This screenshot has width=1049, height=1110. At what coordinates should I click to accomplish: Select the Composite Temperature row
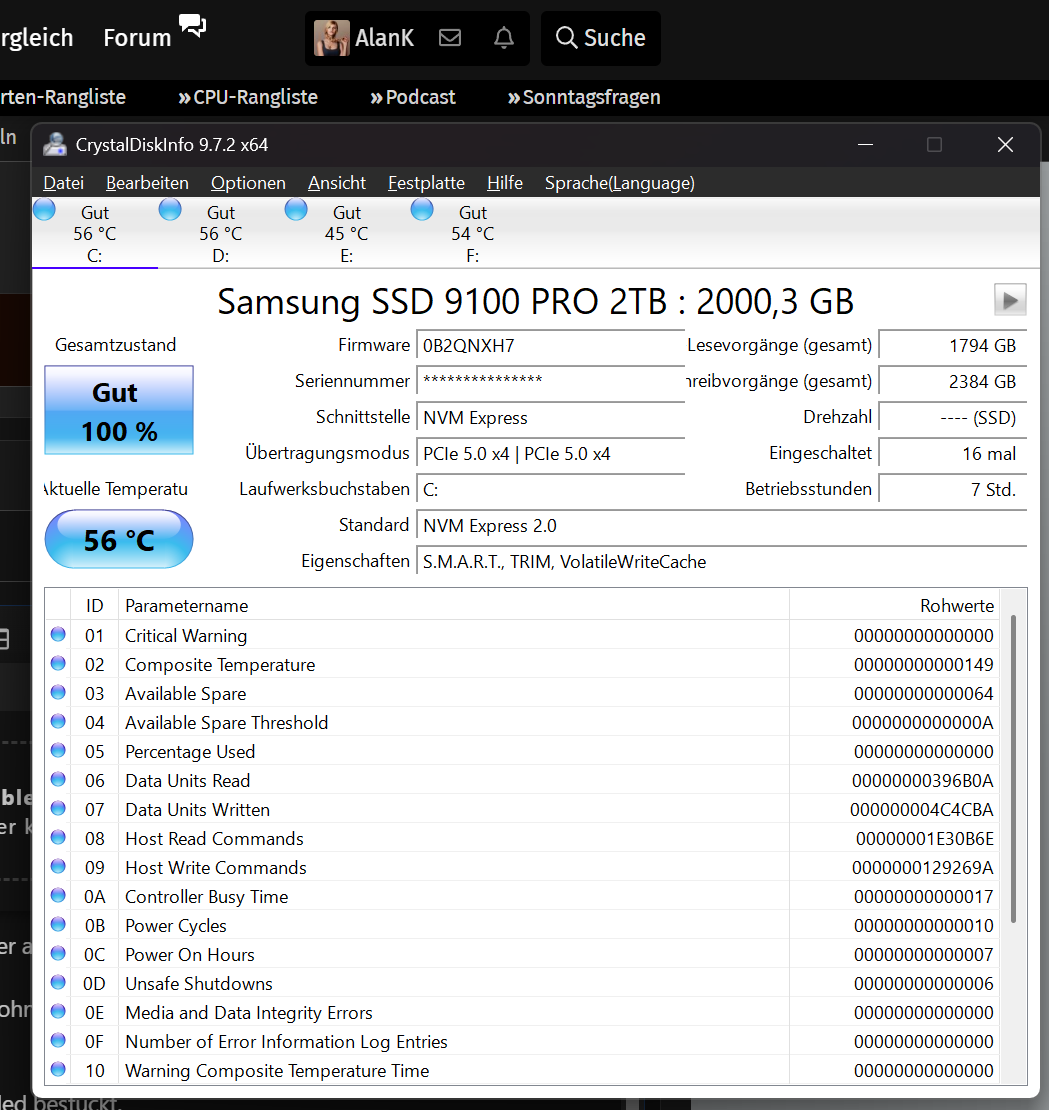click(522, 665)
